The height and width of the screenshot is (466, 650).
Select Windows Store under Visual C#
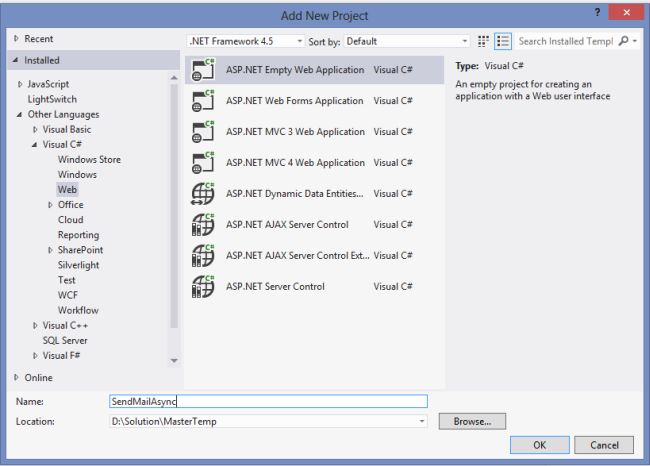89,159
